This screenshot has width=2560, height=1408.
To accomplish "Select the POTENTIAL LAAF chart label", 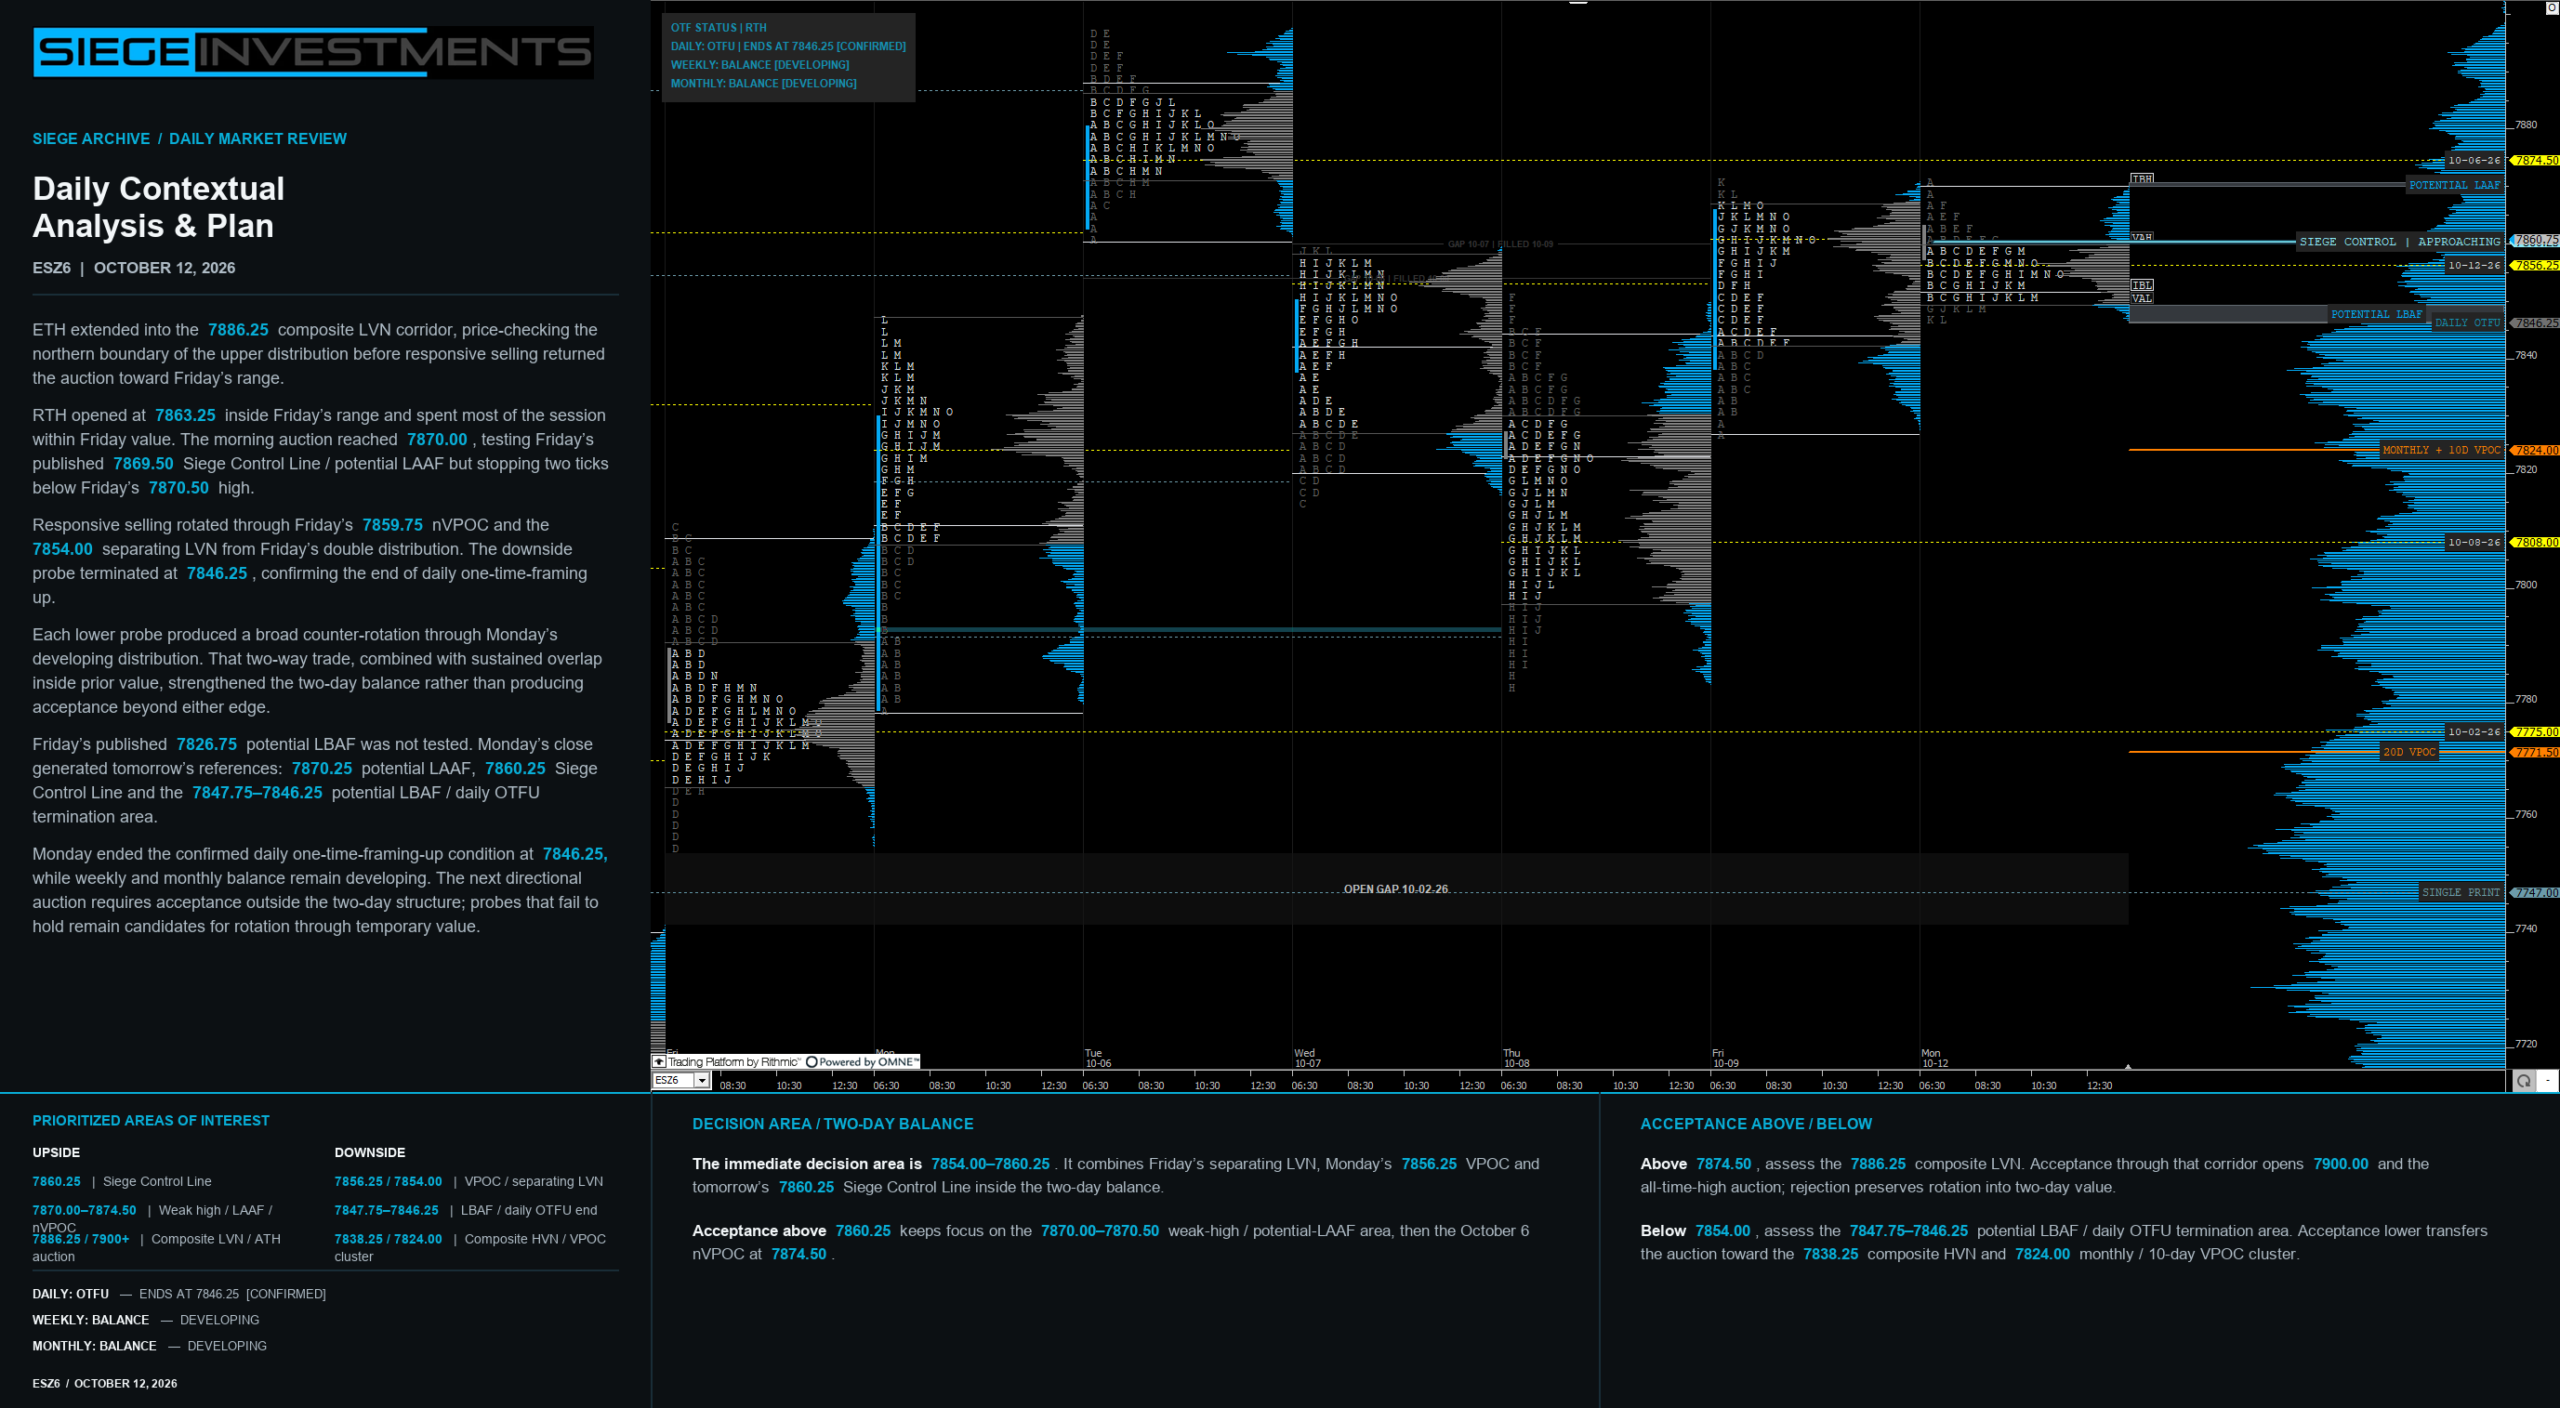I will tap(2454, 185).
